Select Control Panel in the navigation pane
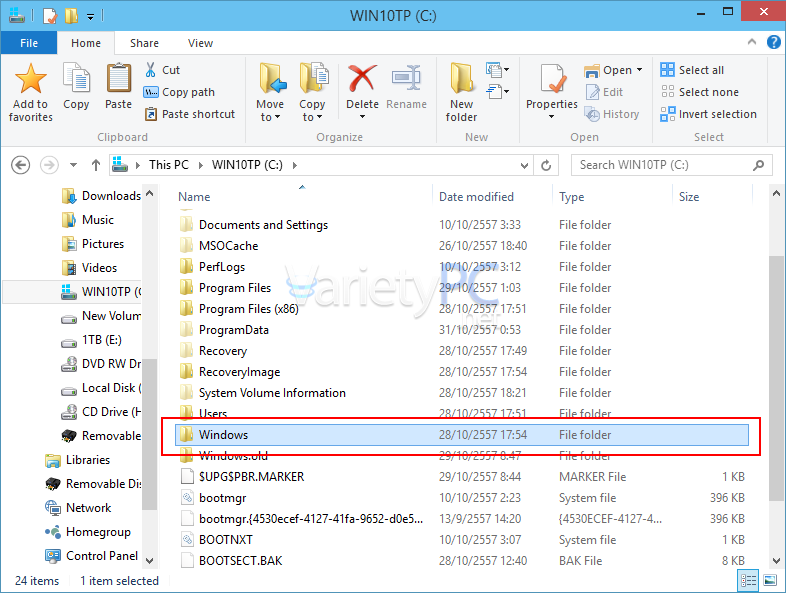This screenshot has height=593, width=786. [x=91, y=556]
